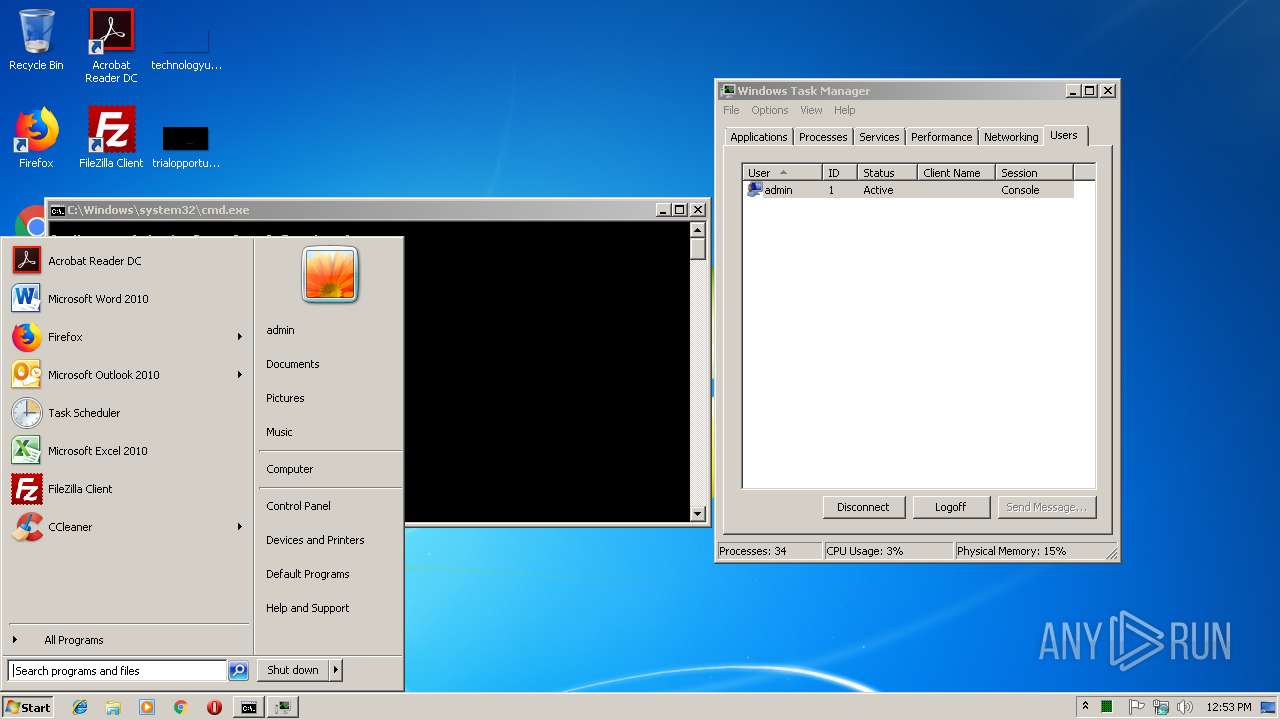Open Action Center flag tray icon
This screenshot has width=1280, height=720.
click(1137, 707)
